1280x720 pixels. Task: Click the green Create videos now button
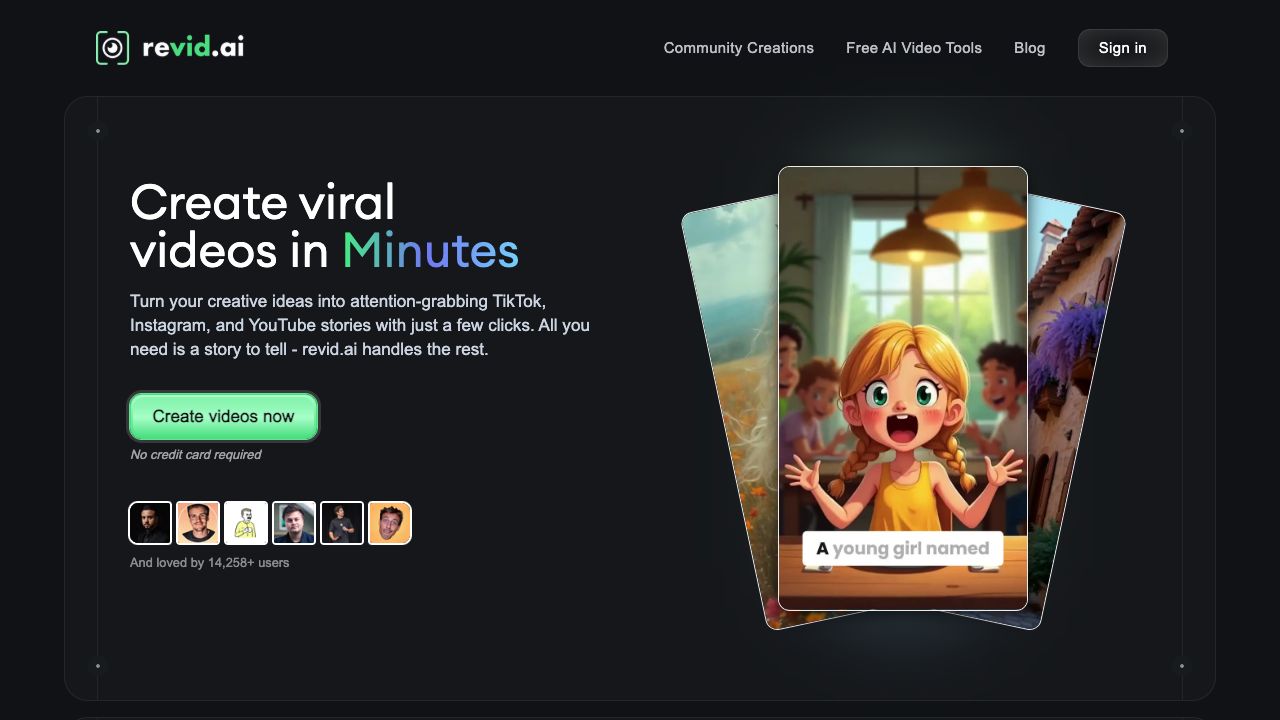click(223, 417)
